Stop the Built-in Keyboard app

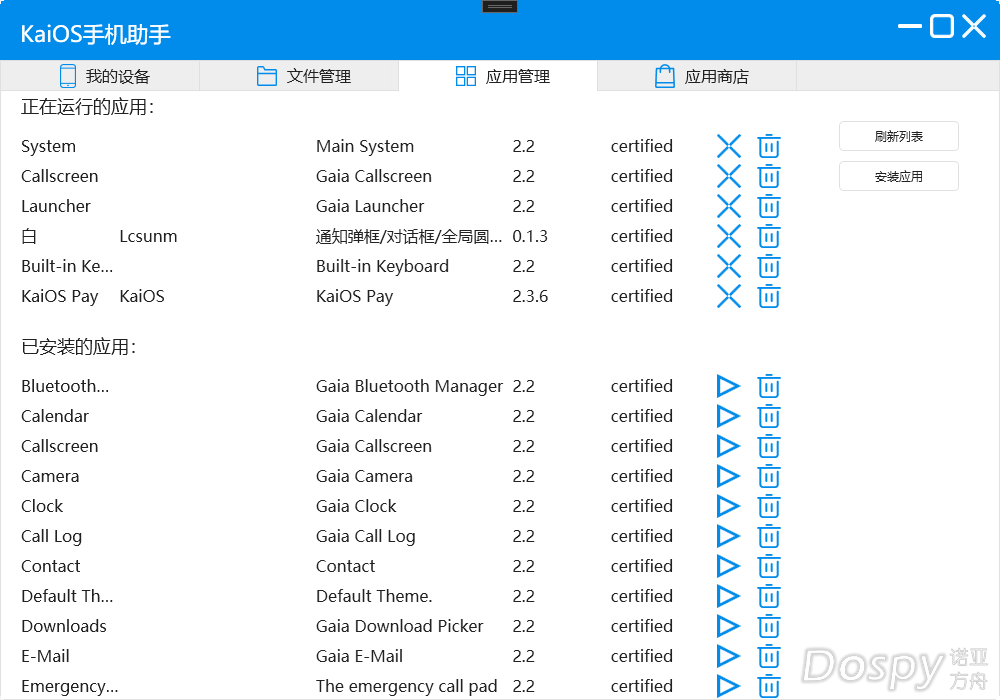coord(729,266)
